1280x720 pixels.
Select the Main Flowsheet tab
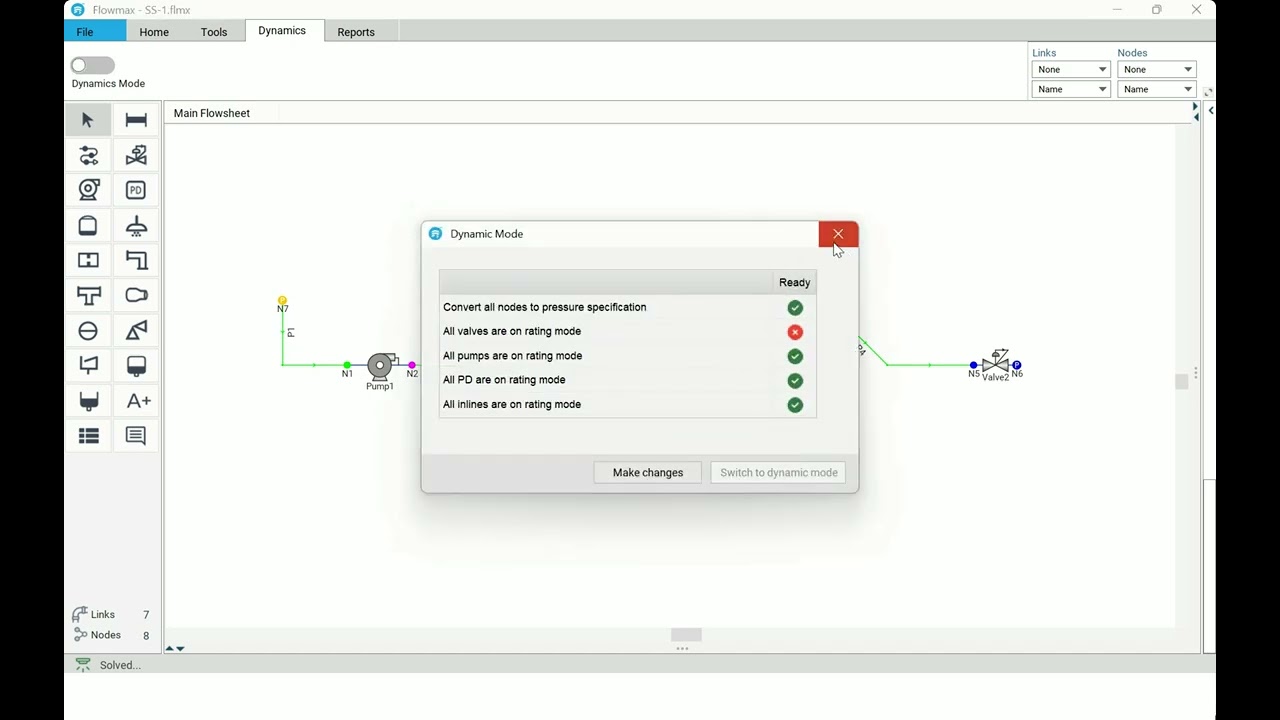click(x=212, y=113)
